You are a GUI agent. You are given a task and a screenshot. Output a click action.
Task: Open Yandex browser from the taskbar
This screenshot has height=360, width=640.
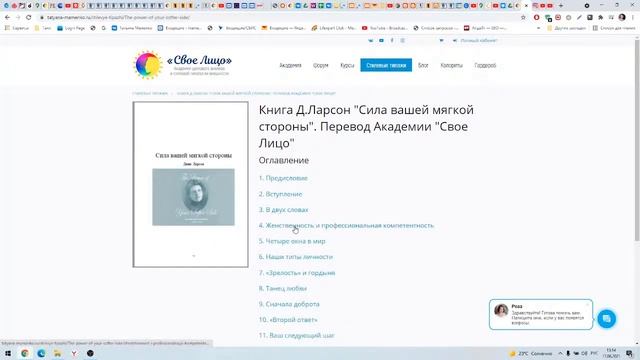tap(74, 353)
